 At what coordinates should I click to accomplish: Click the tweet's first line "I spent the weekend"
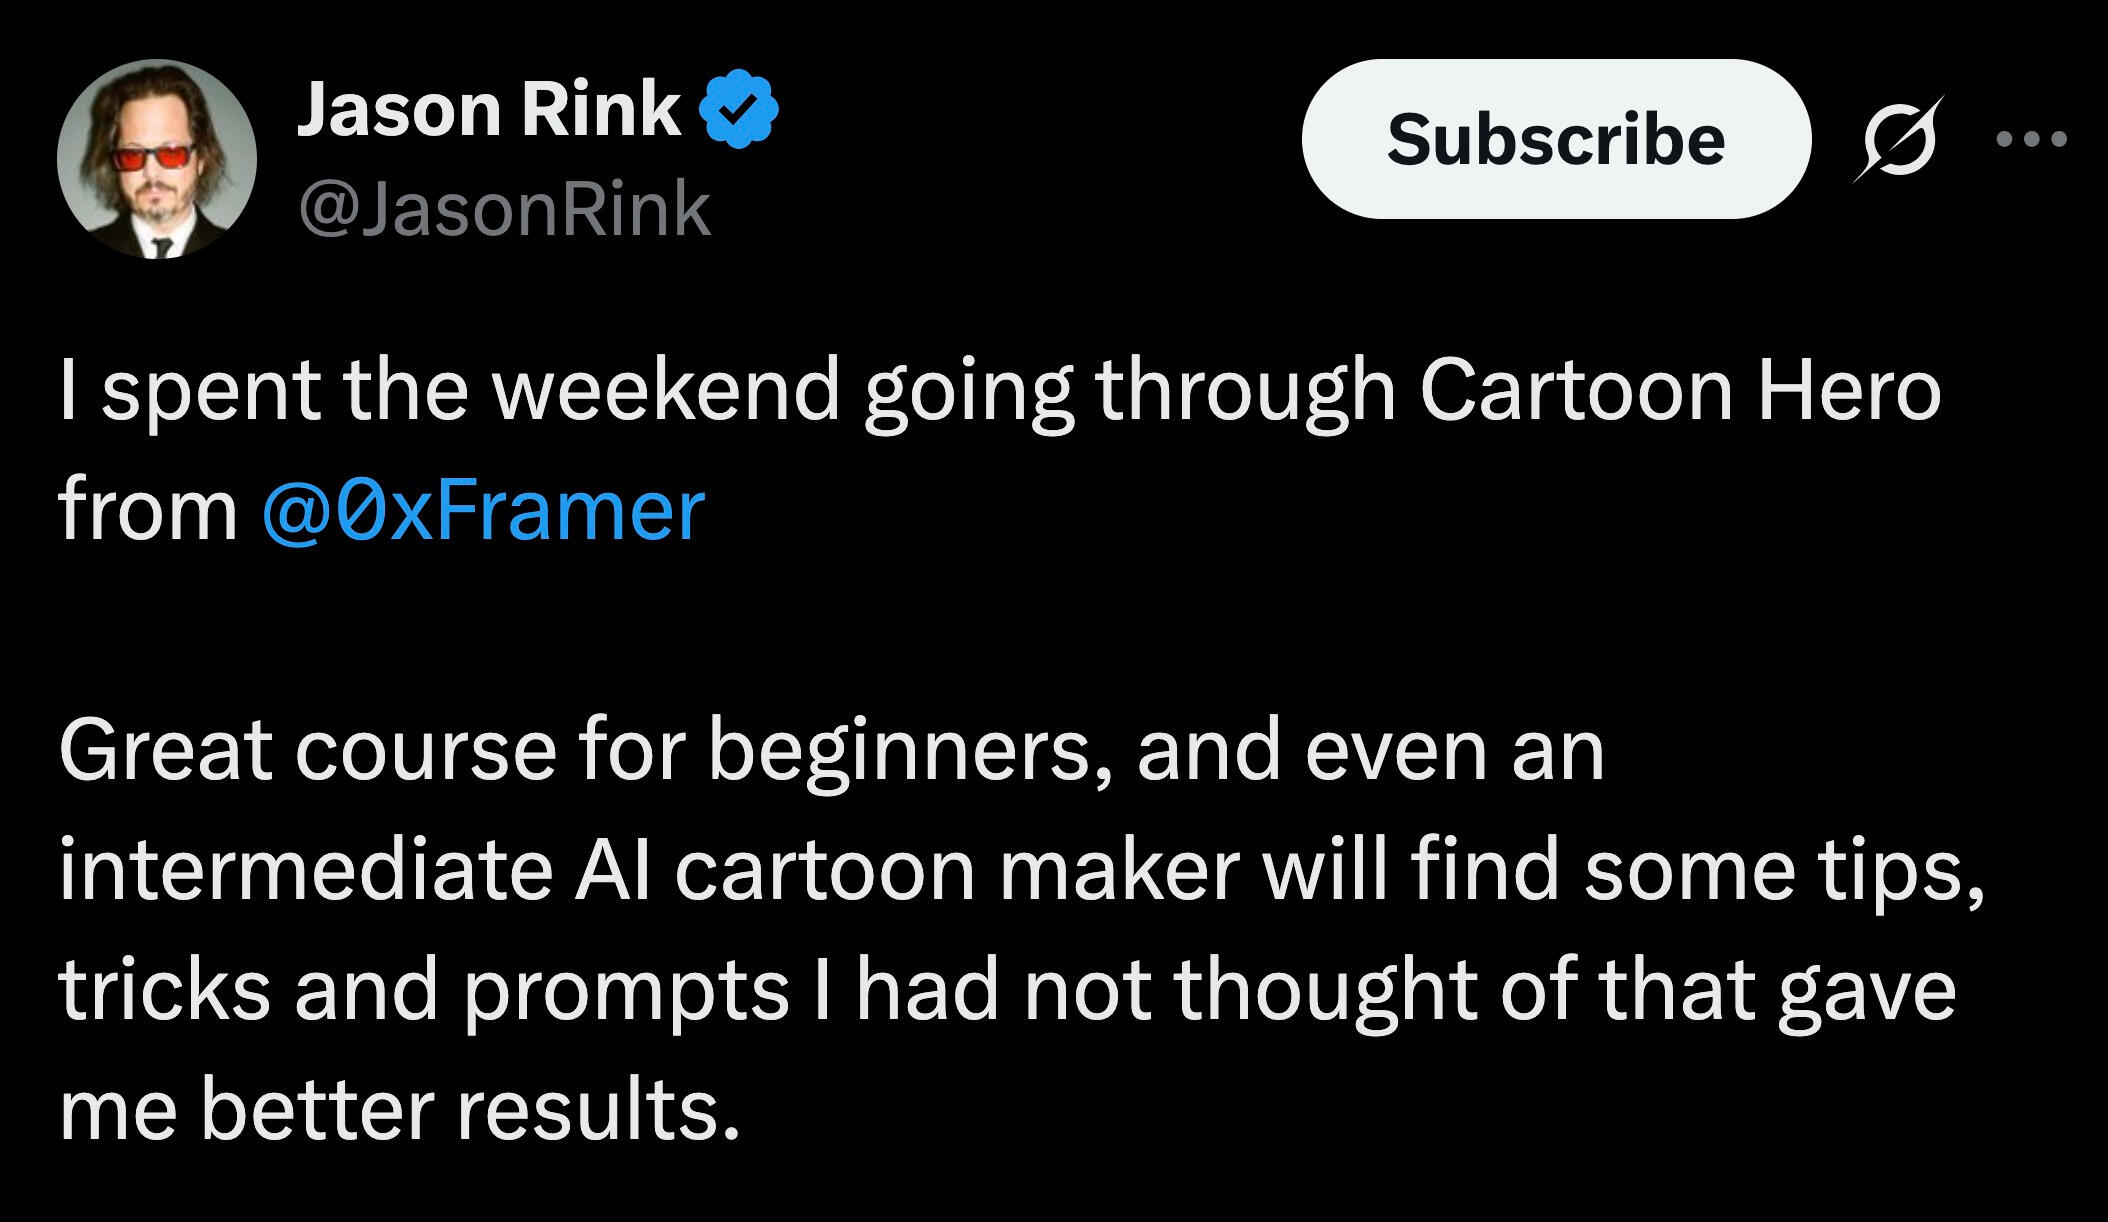point(448,390)
